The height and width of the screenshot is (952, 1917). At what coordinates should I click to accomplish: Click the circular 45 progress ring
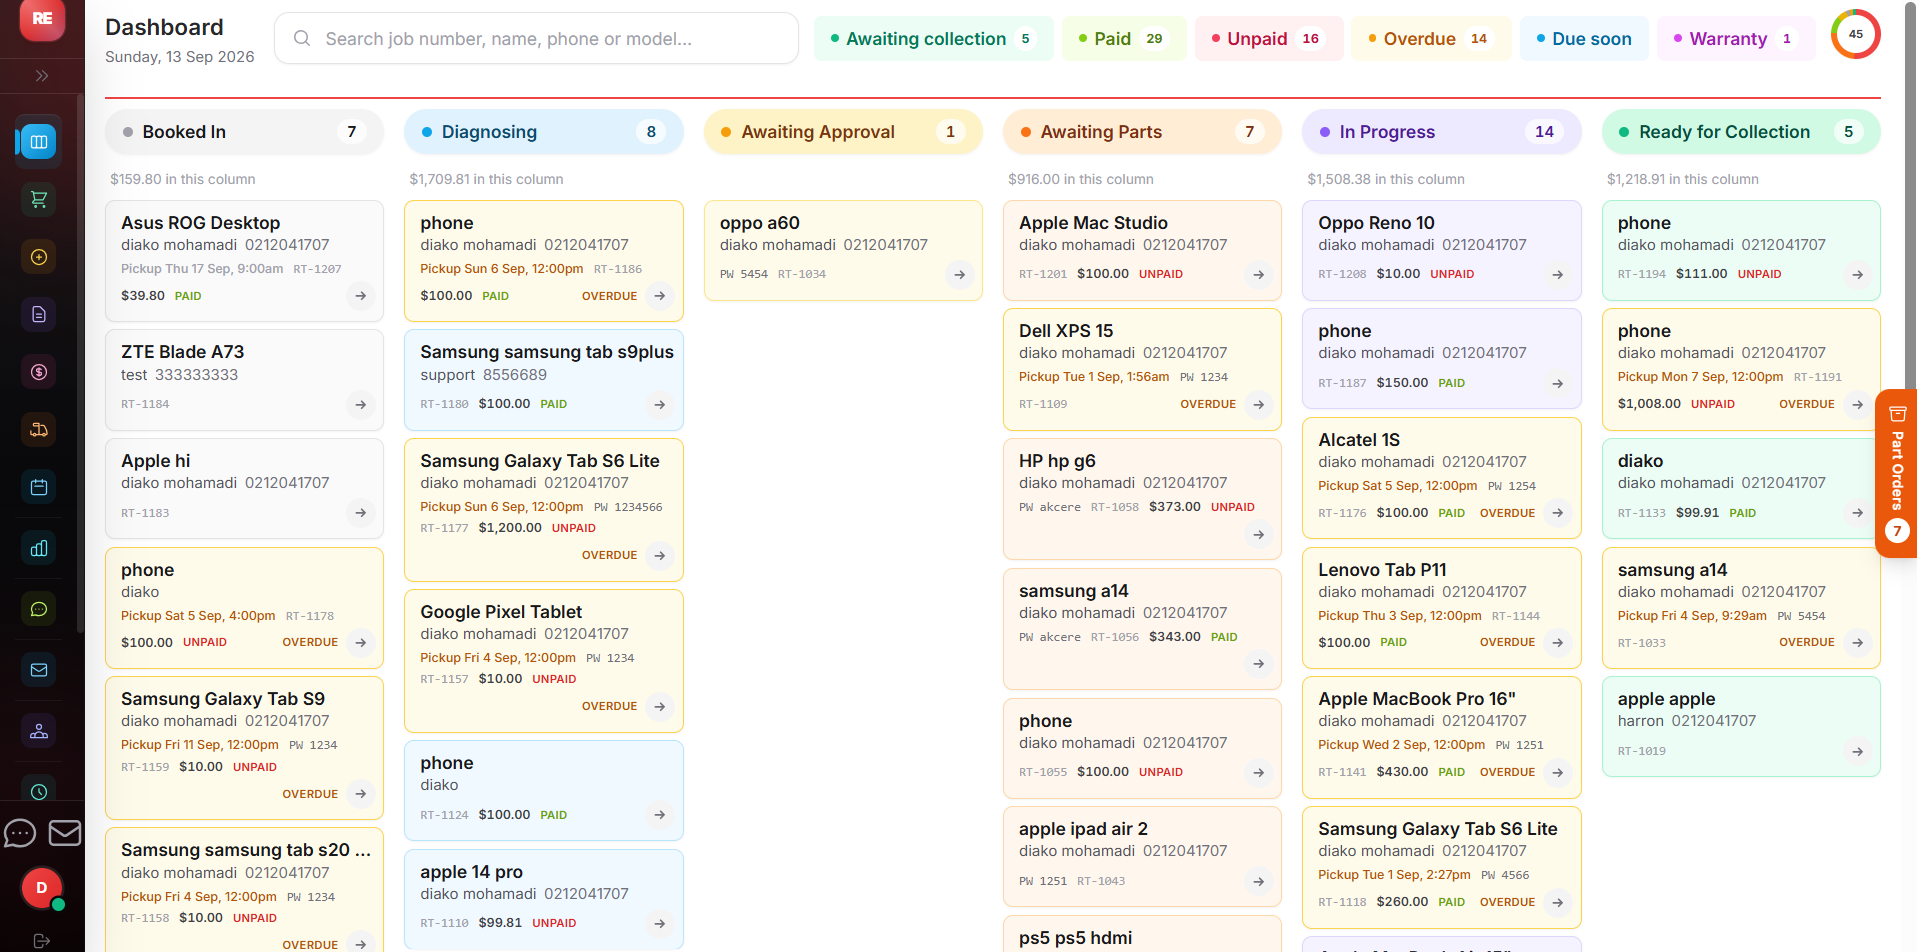click(1855, 34)
